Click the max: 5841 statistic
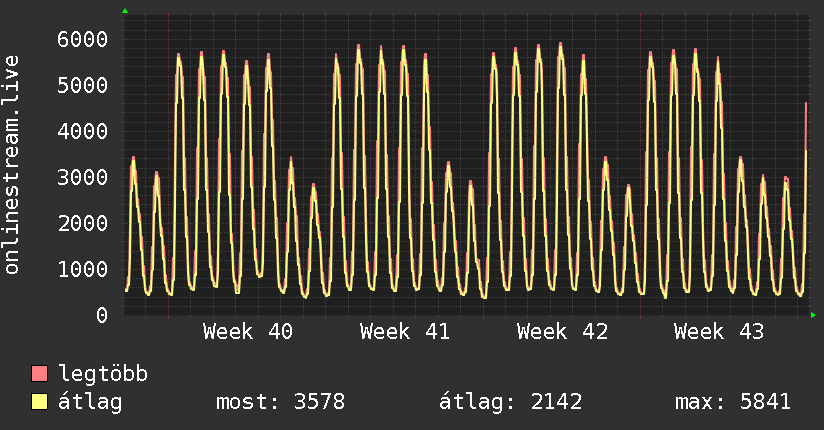The height and width of the screenshot is (430, 824). click(733, 402)
